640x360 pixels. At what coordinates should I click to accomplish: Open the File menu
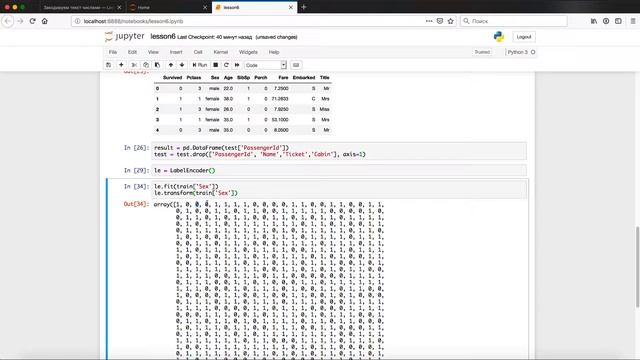coord(113,52)
